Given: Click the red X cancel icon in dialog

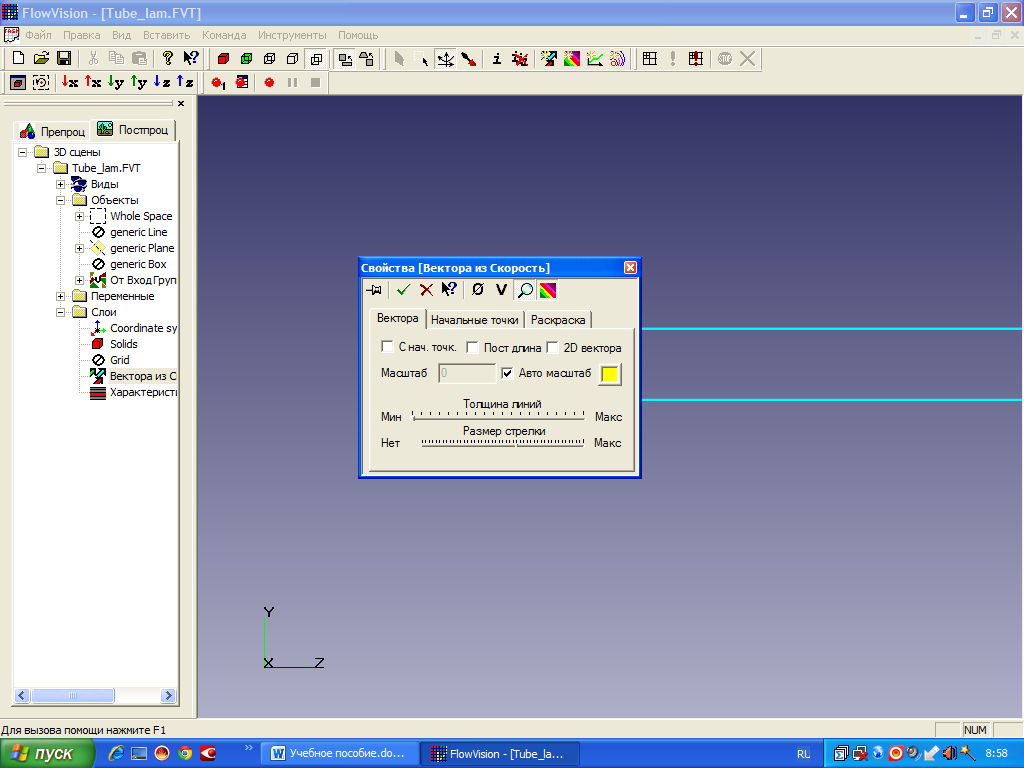Looking at the screenshot, I should (x=426, y=290).
